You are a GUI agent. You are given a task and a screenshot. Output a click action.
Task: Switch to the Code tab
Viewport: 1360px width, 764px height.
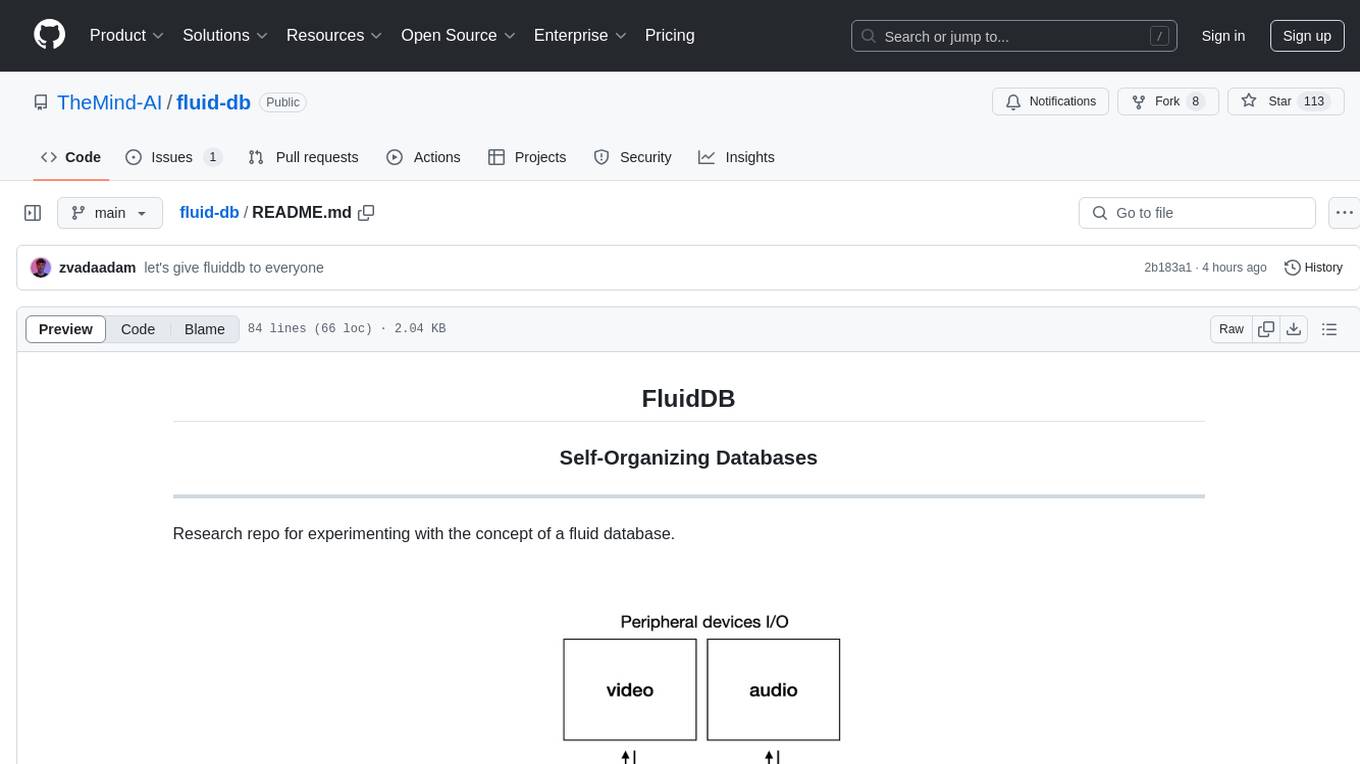tap(71, 157)
